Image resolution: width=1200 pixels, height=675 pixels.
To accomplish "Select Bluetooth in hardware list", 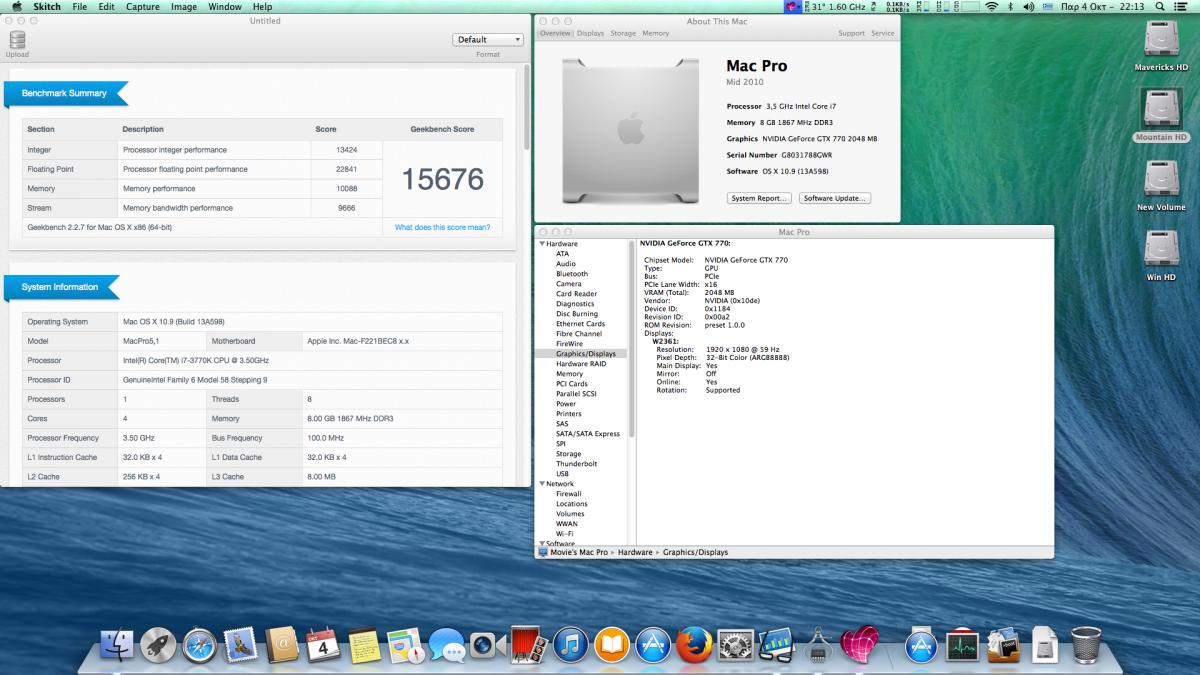I will [572, 274].
